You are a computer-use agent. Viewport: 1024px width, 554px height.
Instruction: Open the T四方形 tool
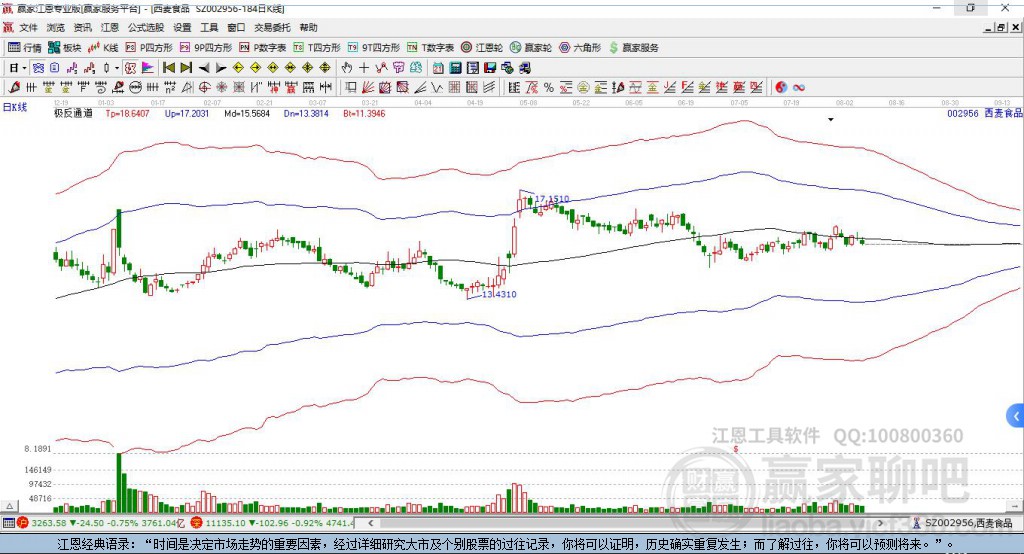click(x=317, y=48)
